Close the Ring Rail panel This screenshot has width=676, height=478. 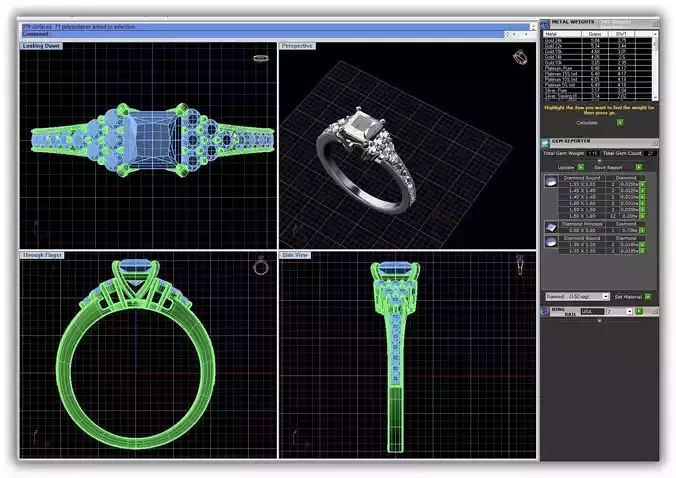[655, 311]
